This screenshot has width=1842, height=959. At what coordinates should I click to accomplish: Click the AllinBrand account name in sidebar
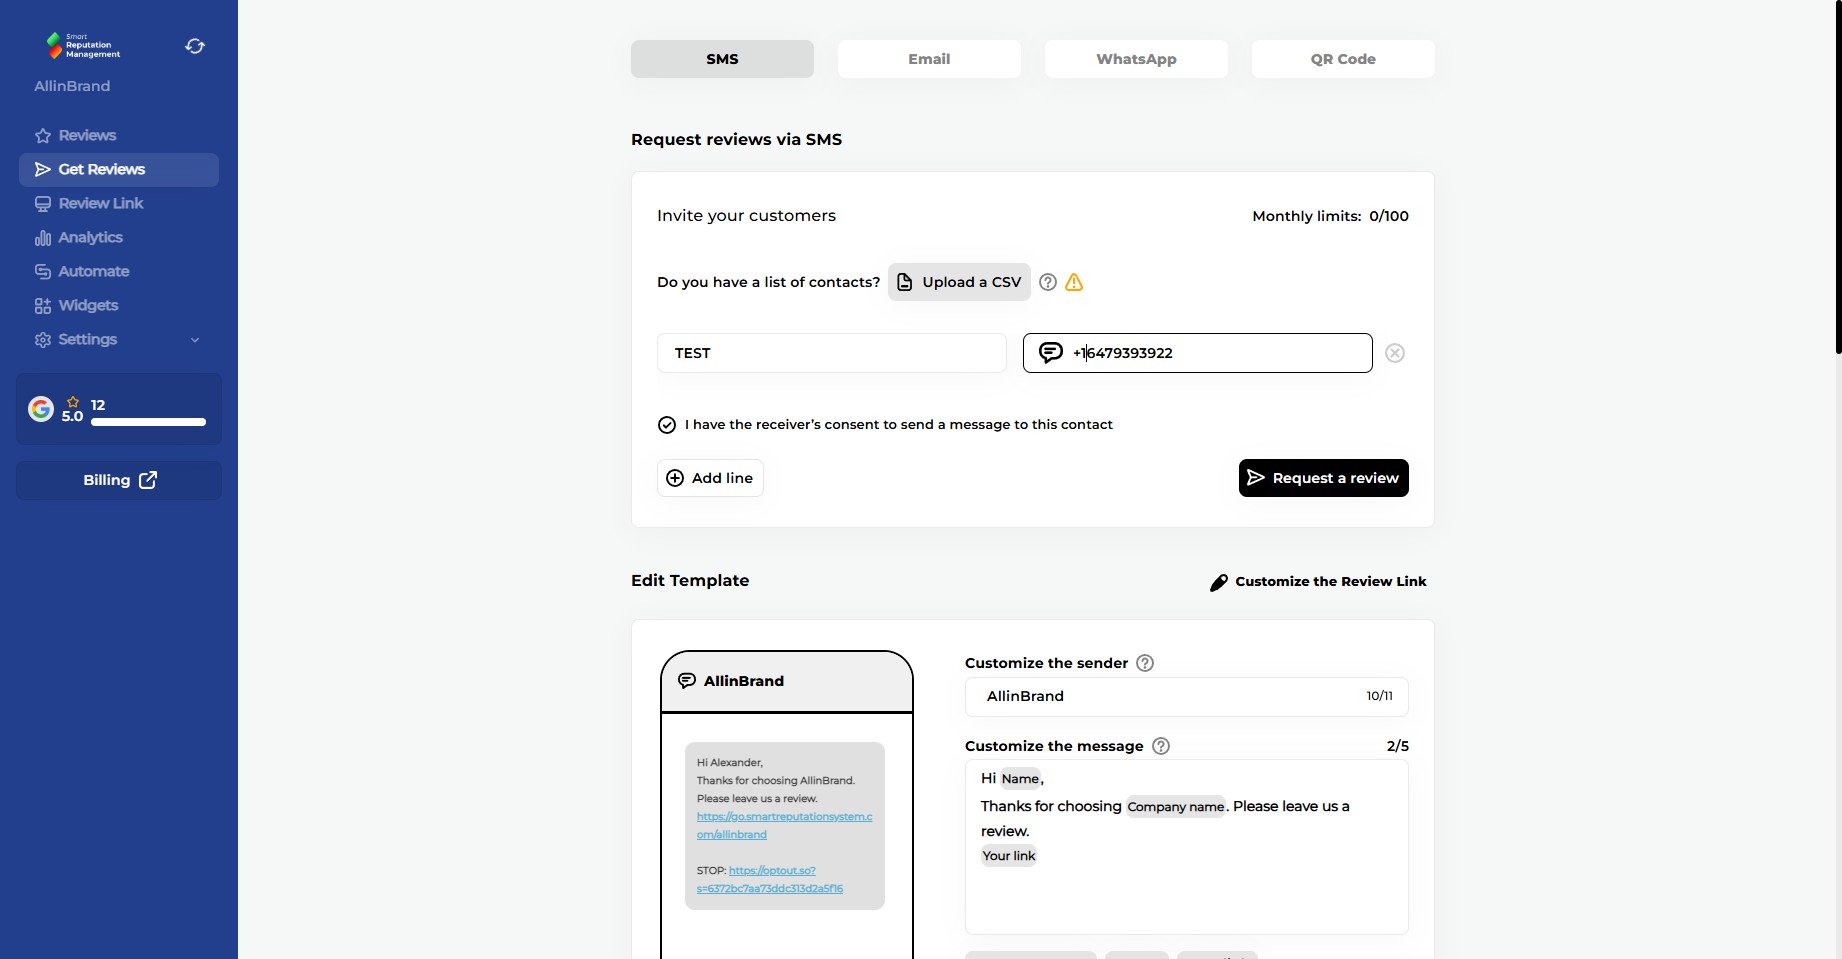pos(72,86)
